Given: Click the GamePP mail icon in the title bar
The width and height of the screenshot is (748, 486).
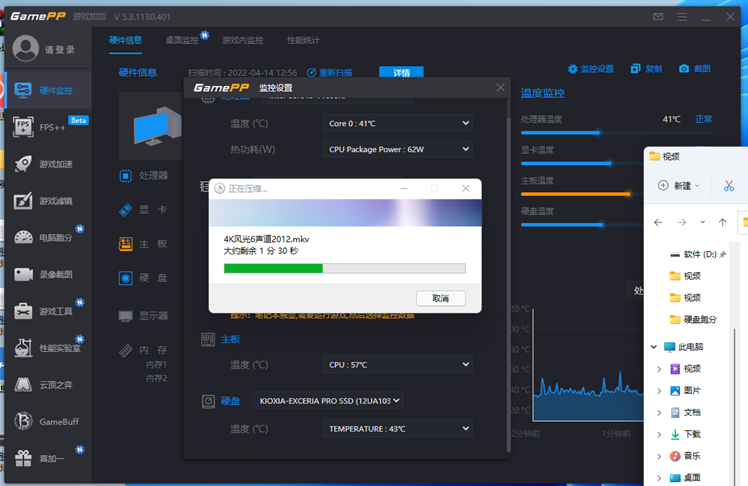Looking at the screenshot, I should pos(658,17).
